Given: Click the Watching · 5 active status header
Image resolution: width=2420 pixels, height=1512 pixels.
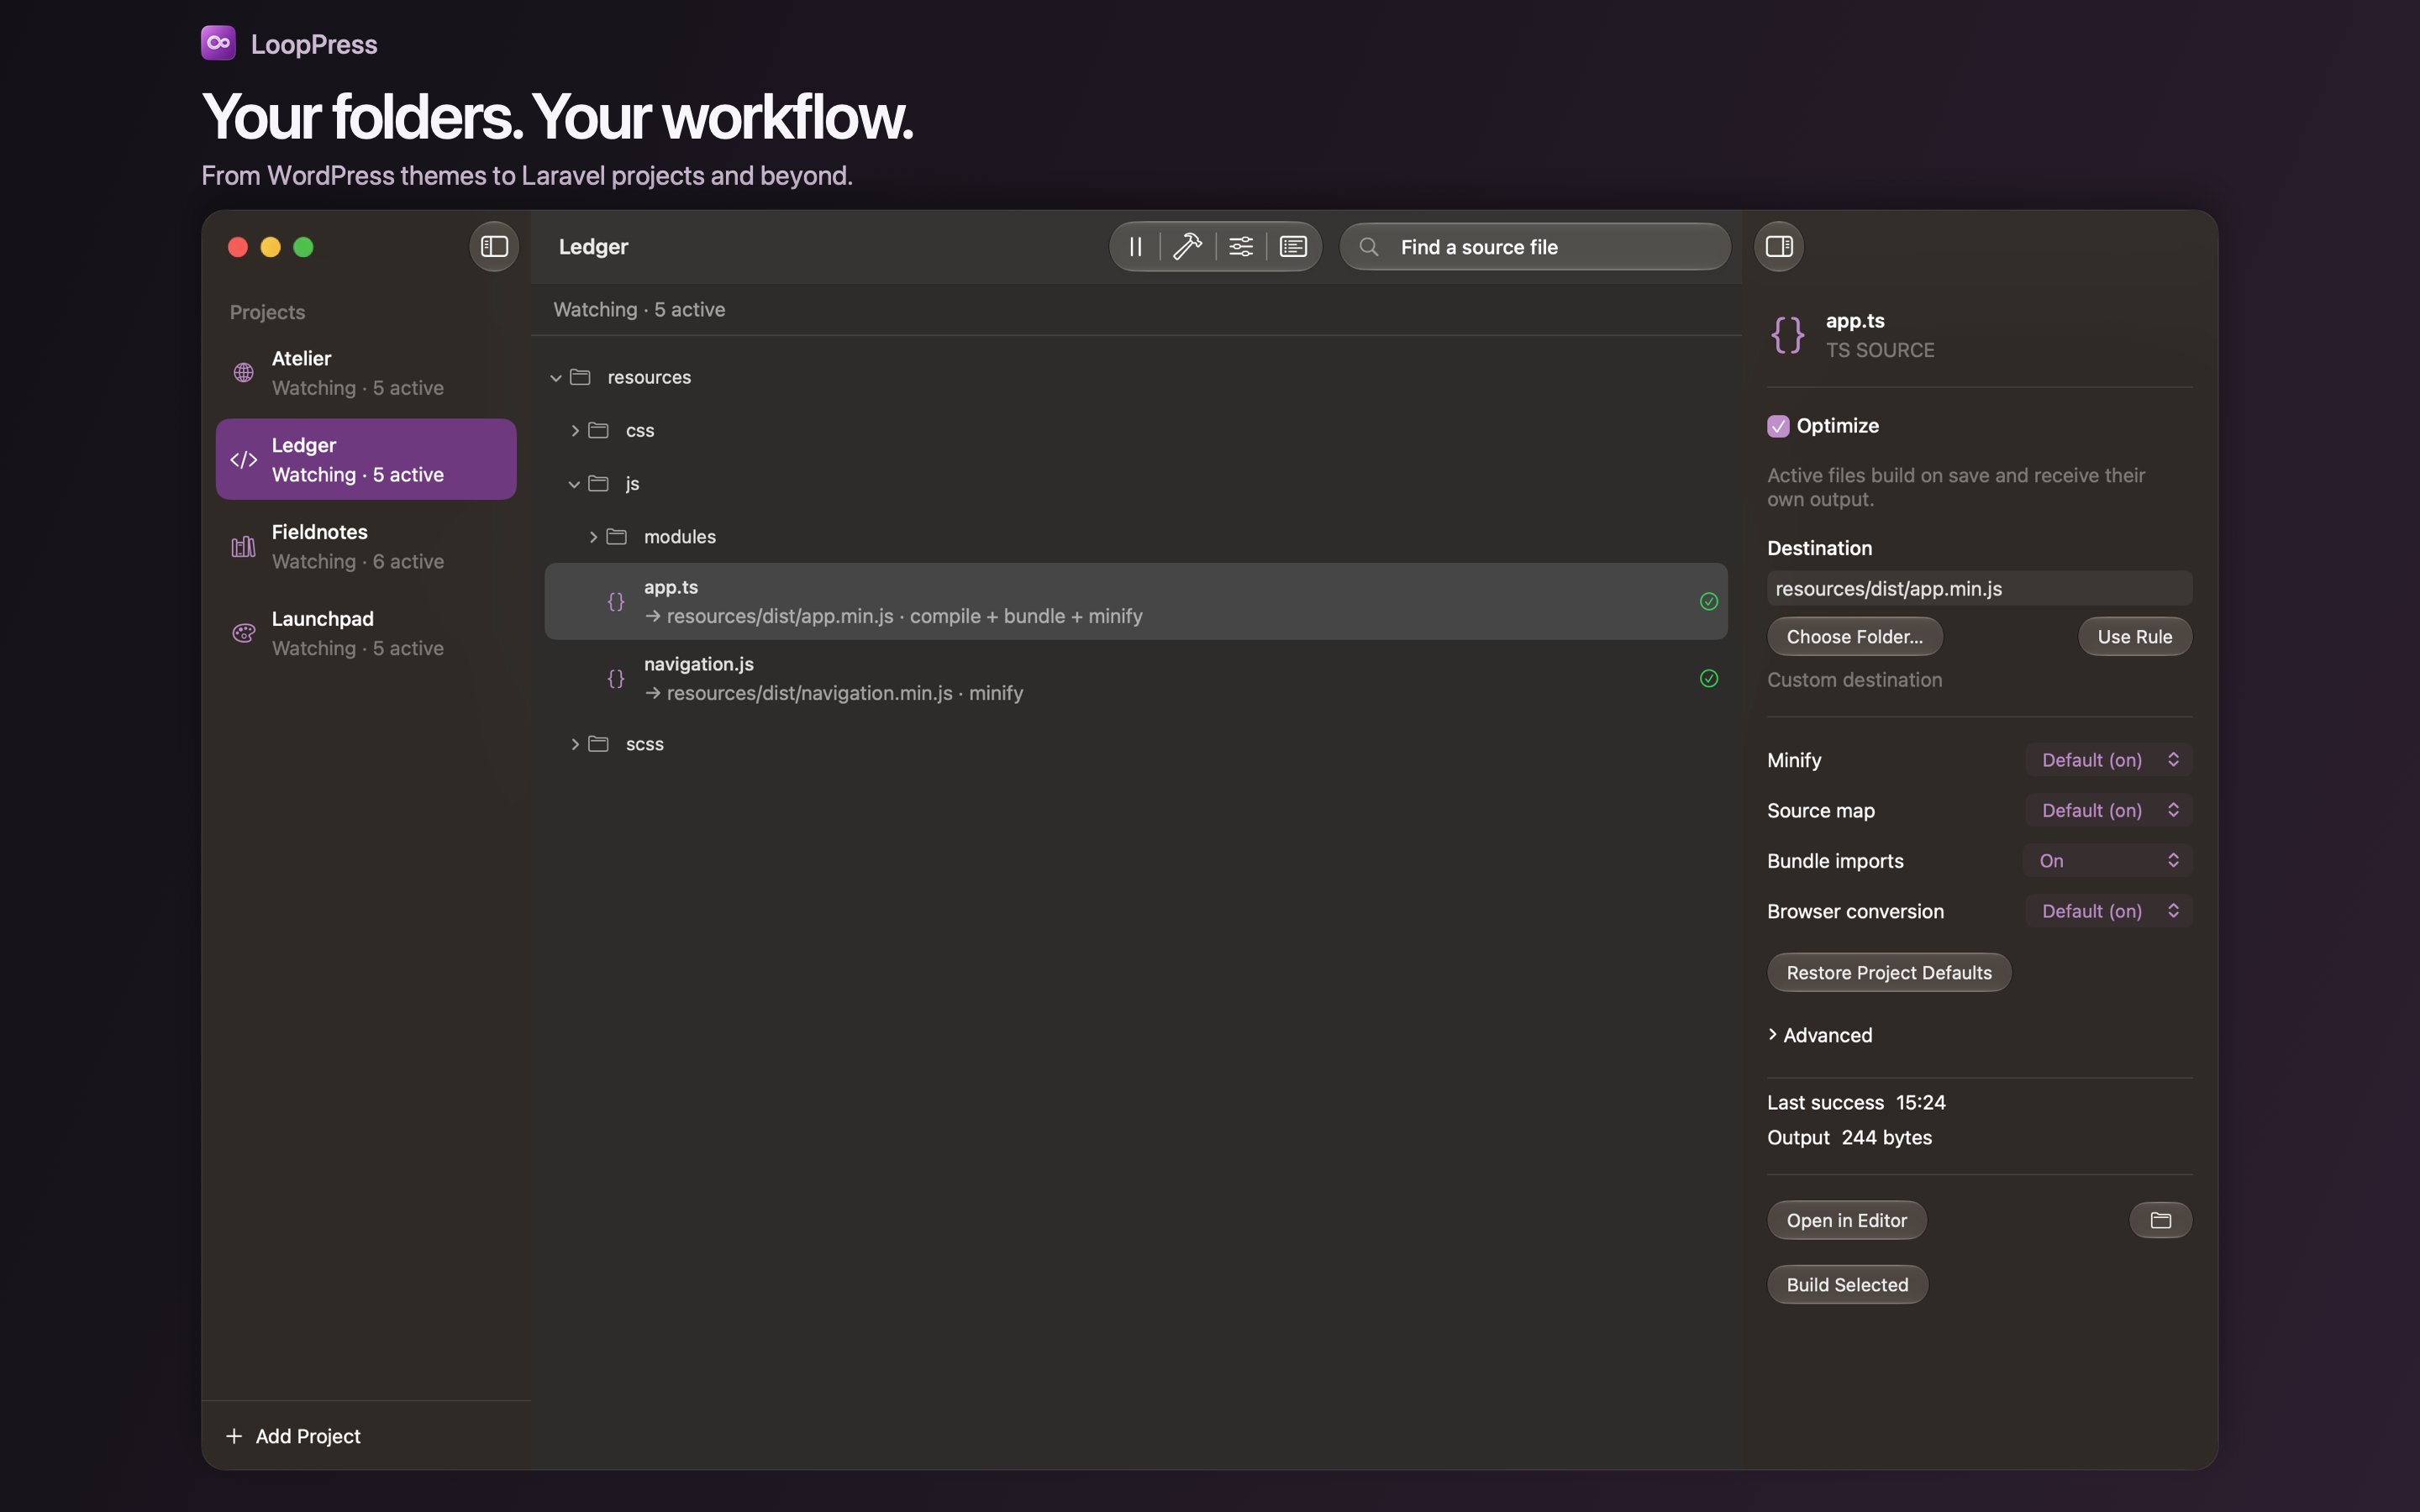Looking at the screenshot, I should [640, 310].
